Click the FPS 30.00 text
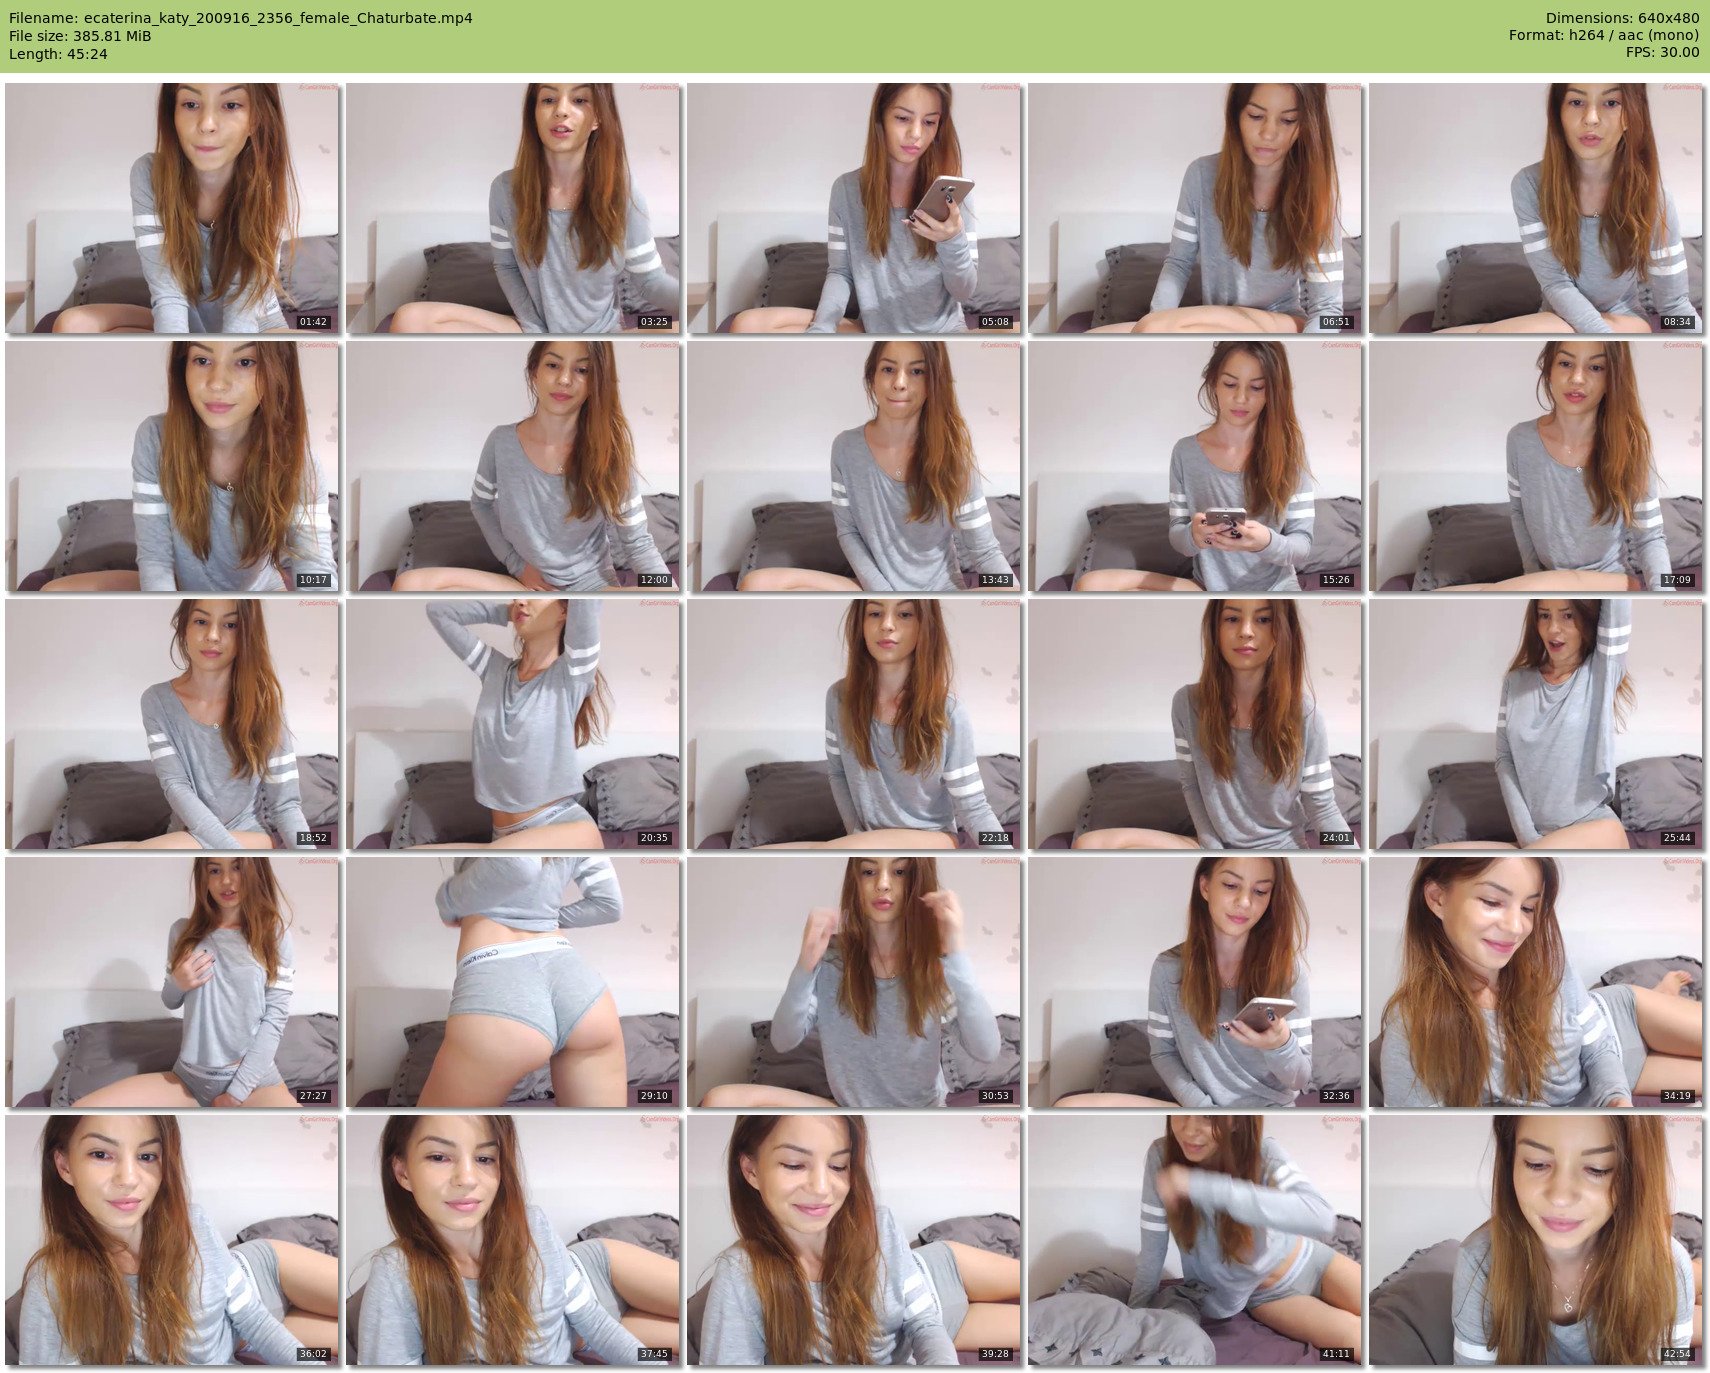Image resolution: width=1710 pixels, height=1373 pixels. point(1662,52)
